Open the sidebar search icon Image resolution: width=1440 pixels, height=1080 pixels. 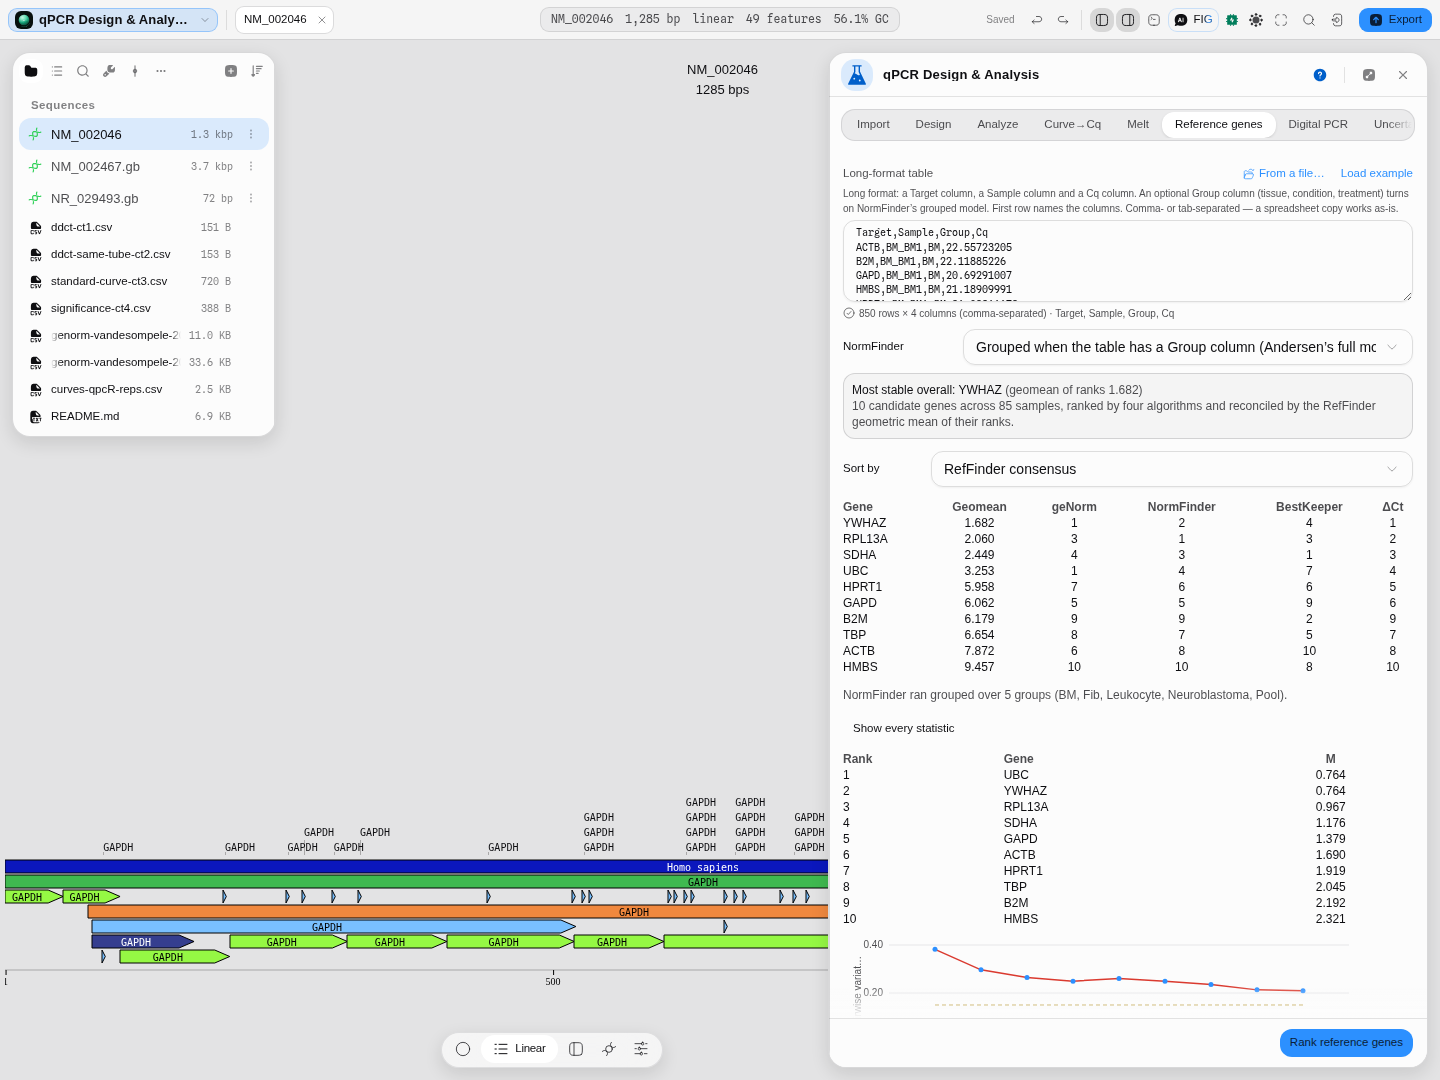[x=83, y=71]
